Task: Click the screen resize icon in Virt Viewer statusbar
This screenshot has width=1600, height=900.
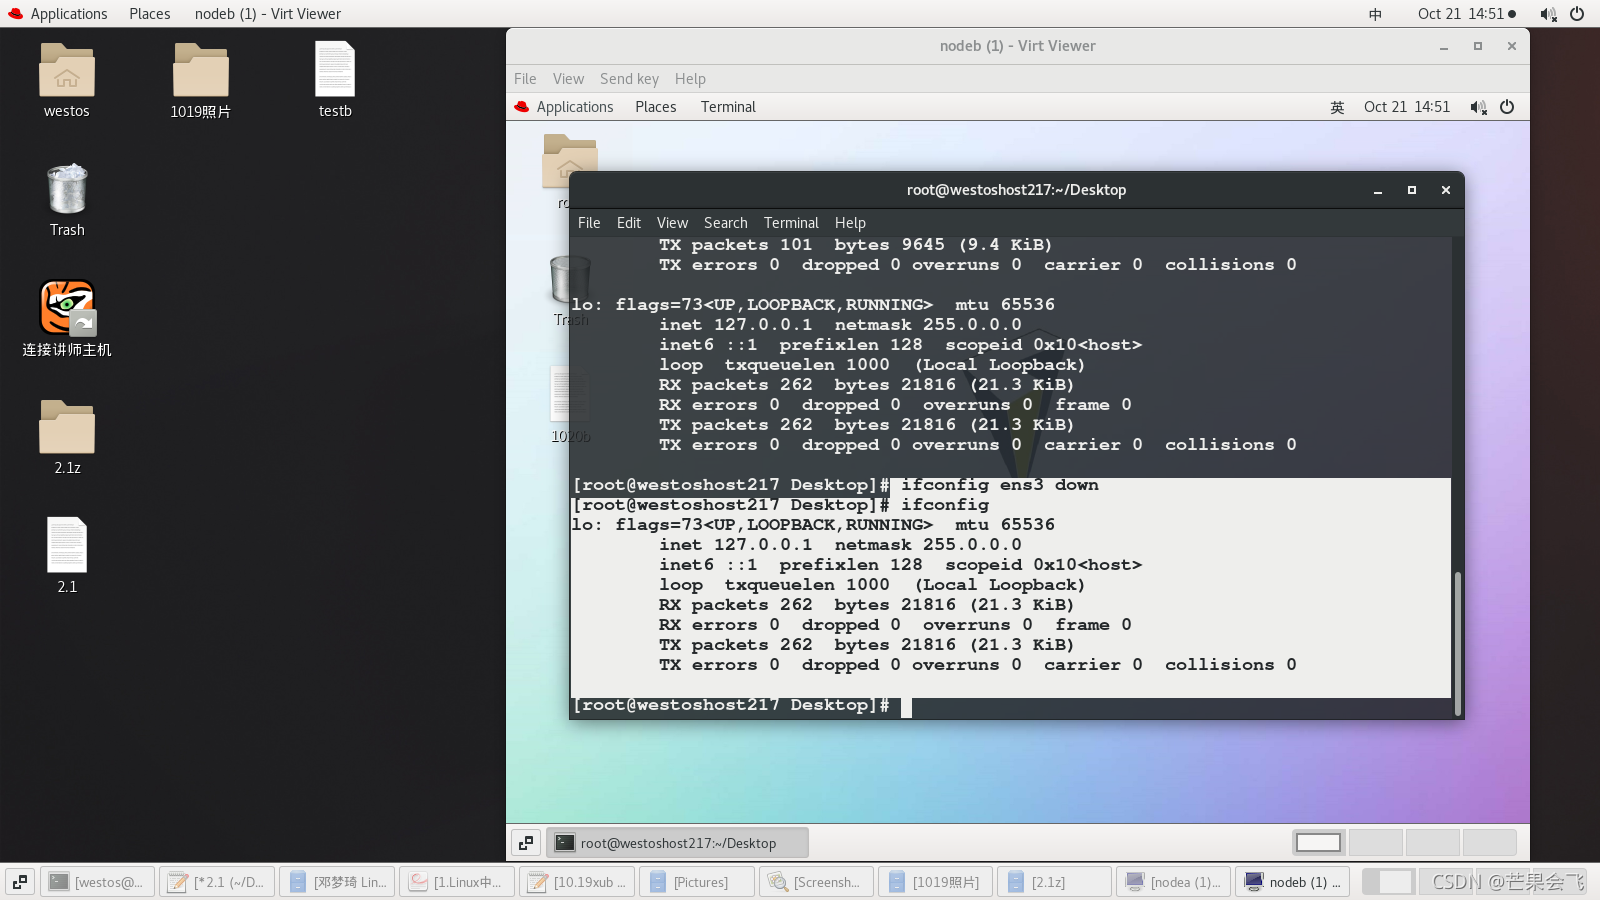Action: [x=526, y=842]
